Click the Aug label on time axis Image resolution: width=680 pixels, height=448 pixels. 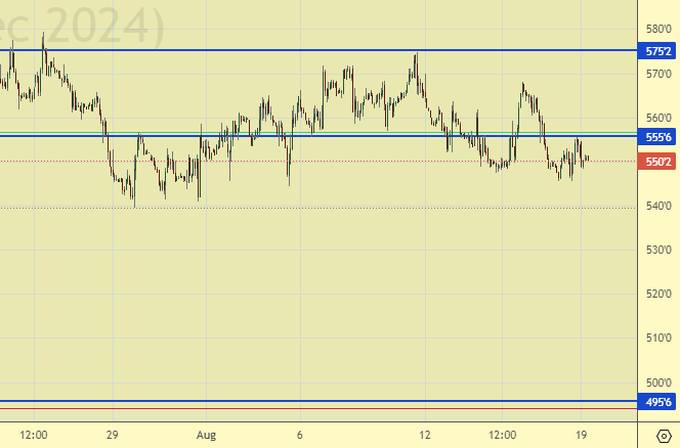pos(206,436)
